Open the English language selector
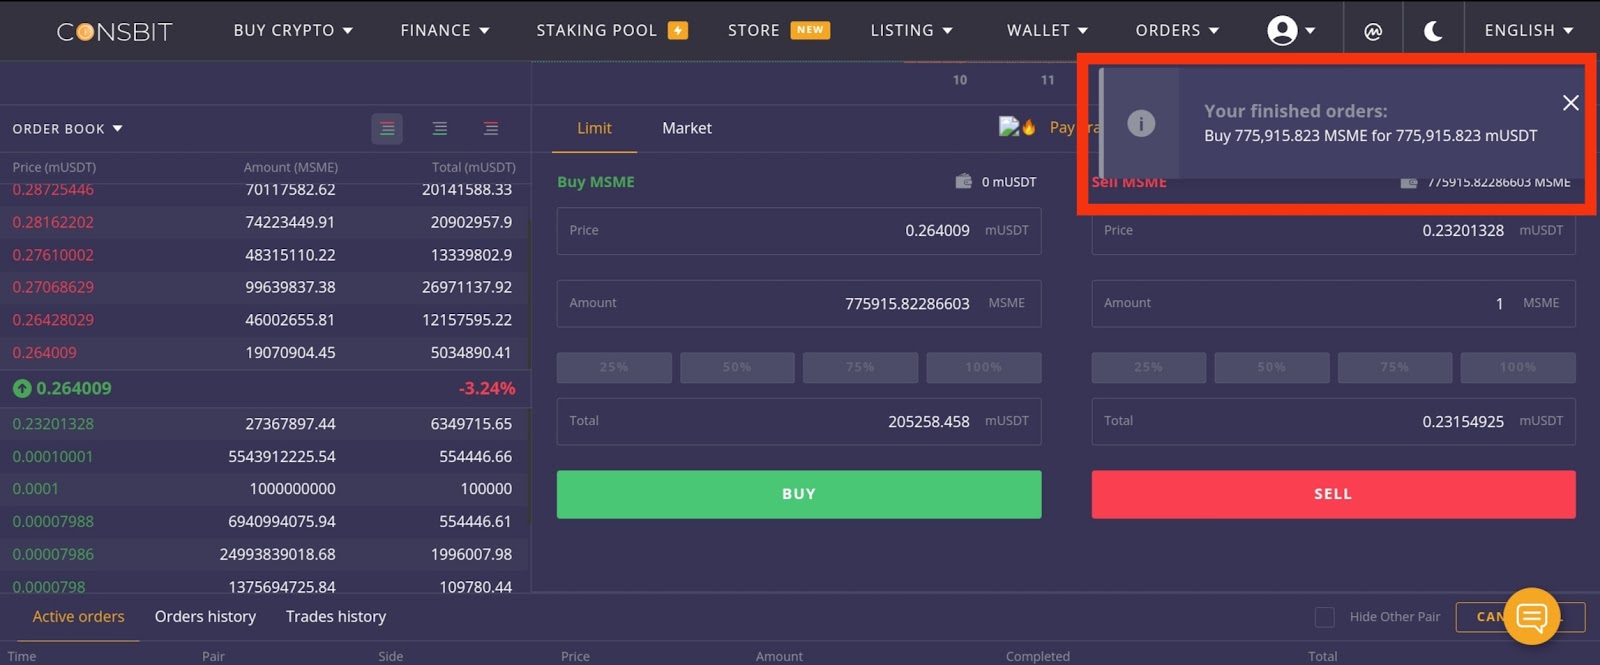Viewport: 1600px width, 665px height. click(1528, 31)
